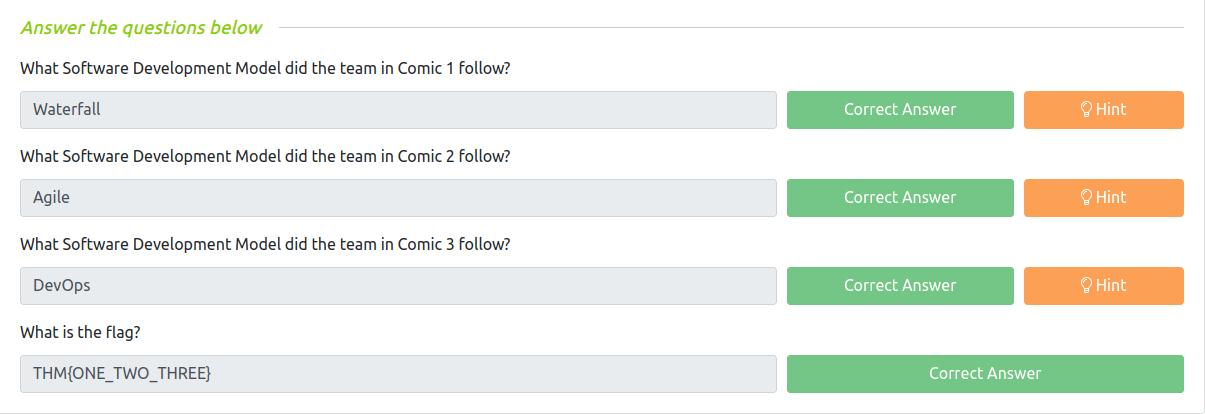Click the lightbulb icon beside Comic 1 answer
Image resolution: width=1205 pixels, height=414 pixels.
[x=1086, y=110]
